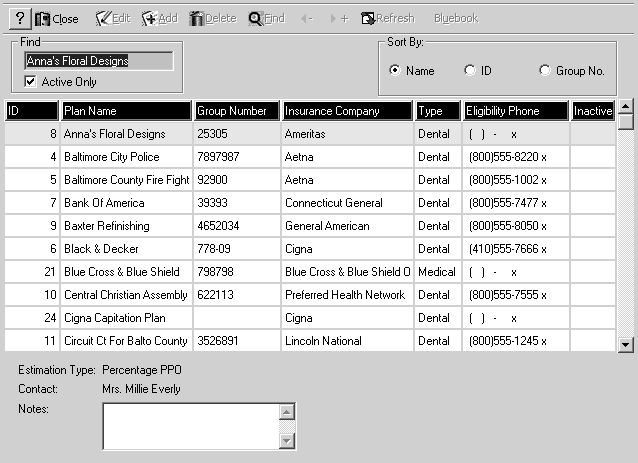The width and height of the screenshot is (638, 463).
Task: Click the Preferred Health Network cell
Action: [345, 295]
